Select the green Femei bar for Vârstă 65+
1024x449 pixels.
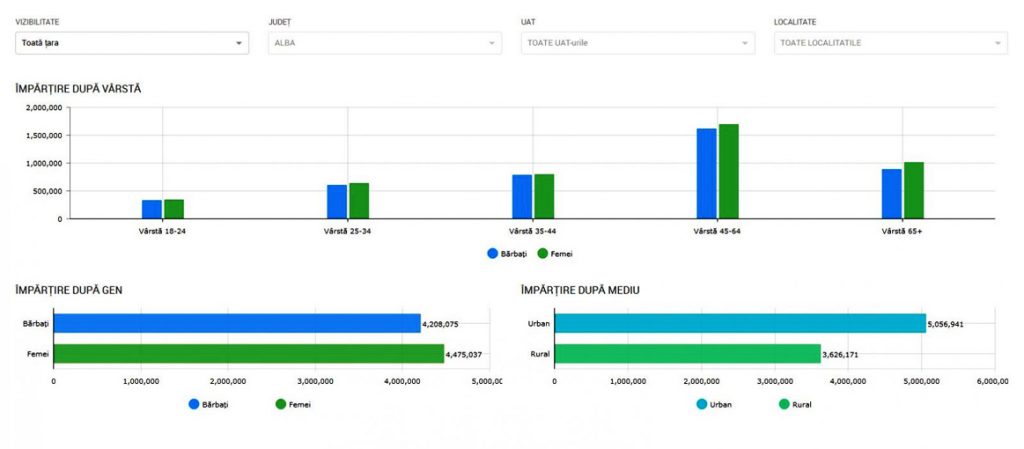pos(913,190)
